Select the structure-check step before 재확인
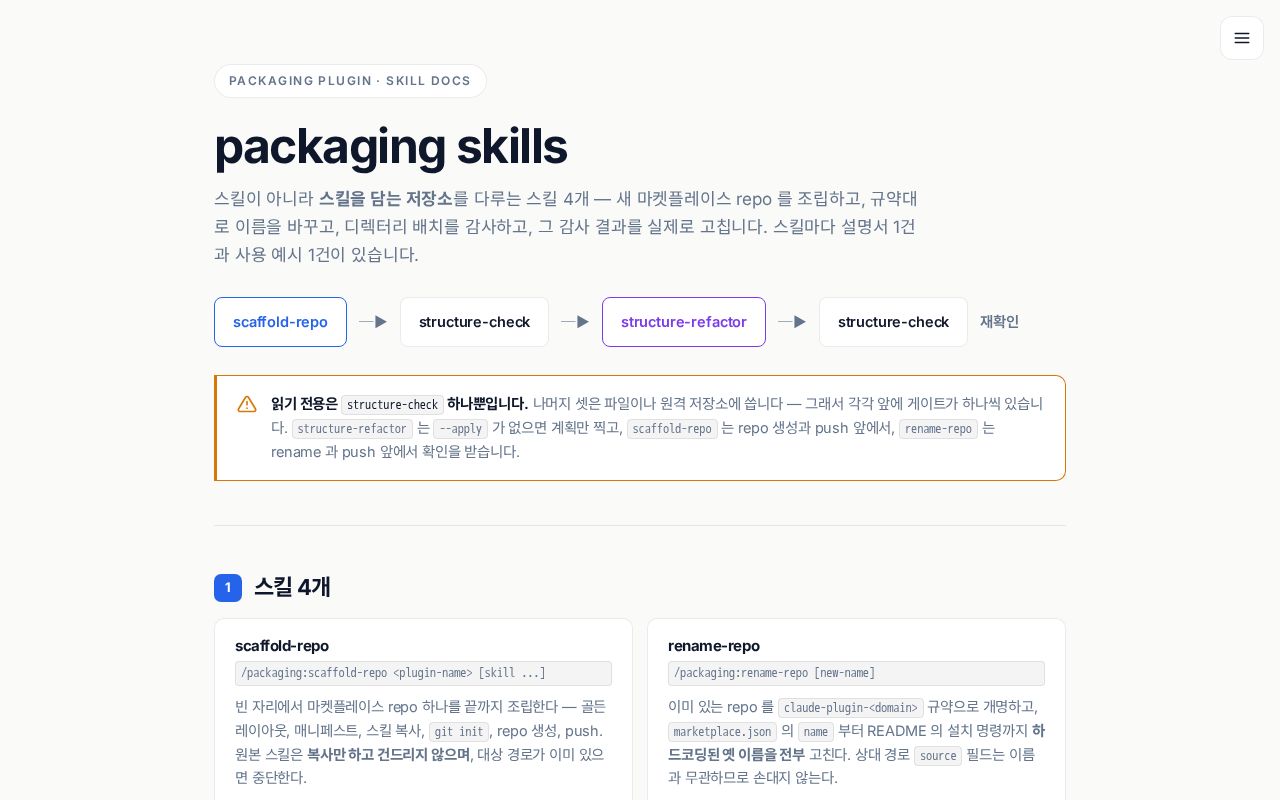This screenshot has height=800, width=1280. tap(893, 322)
